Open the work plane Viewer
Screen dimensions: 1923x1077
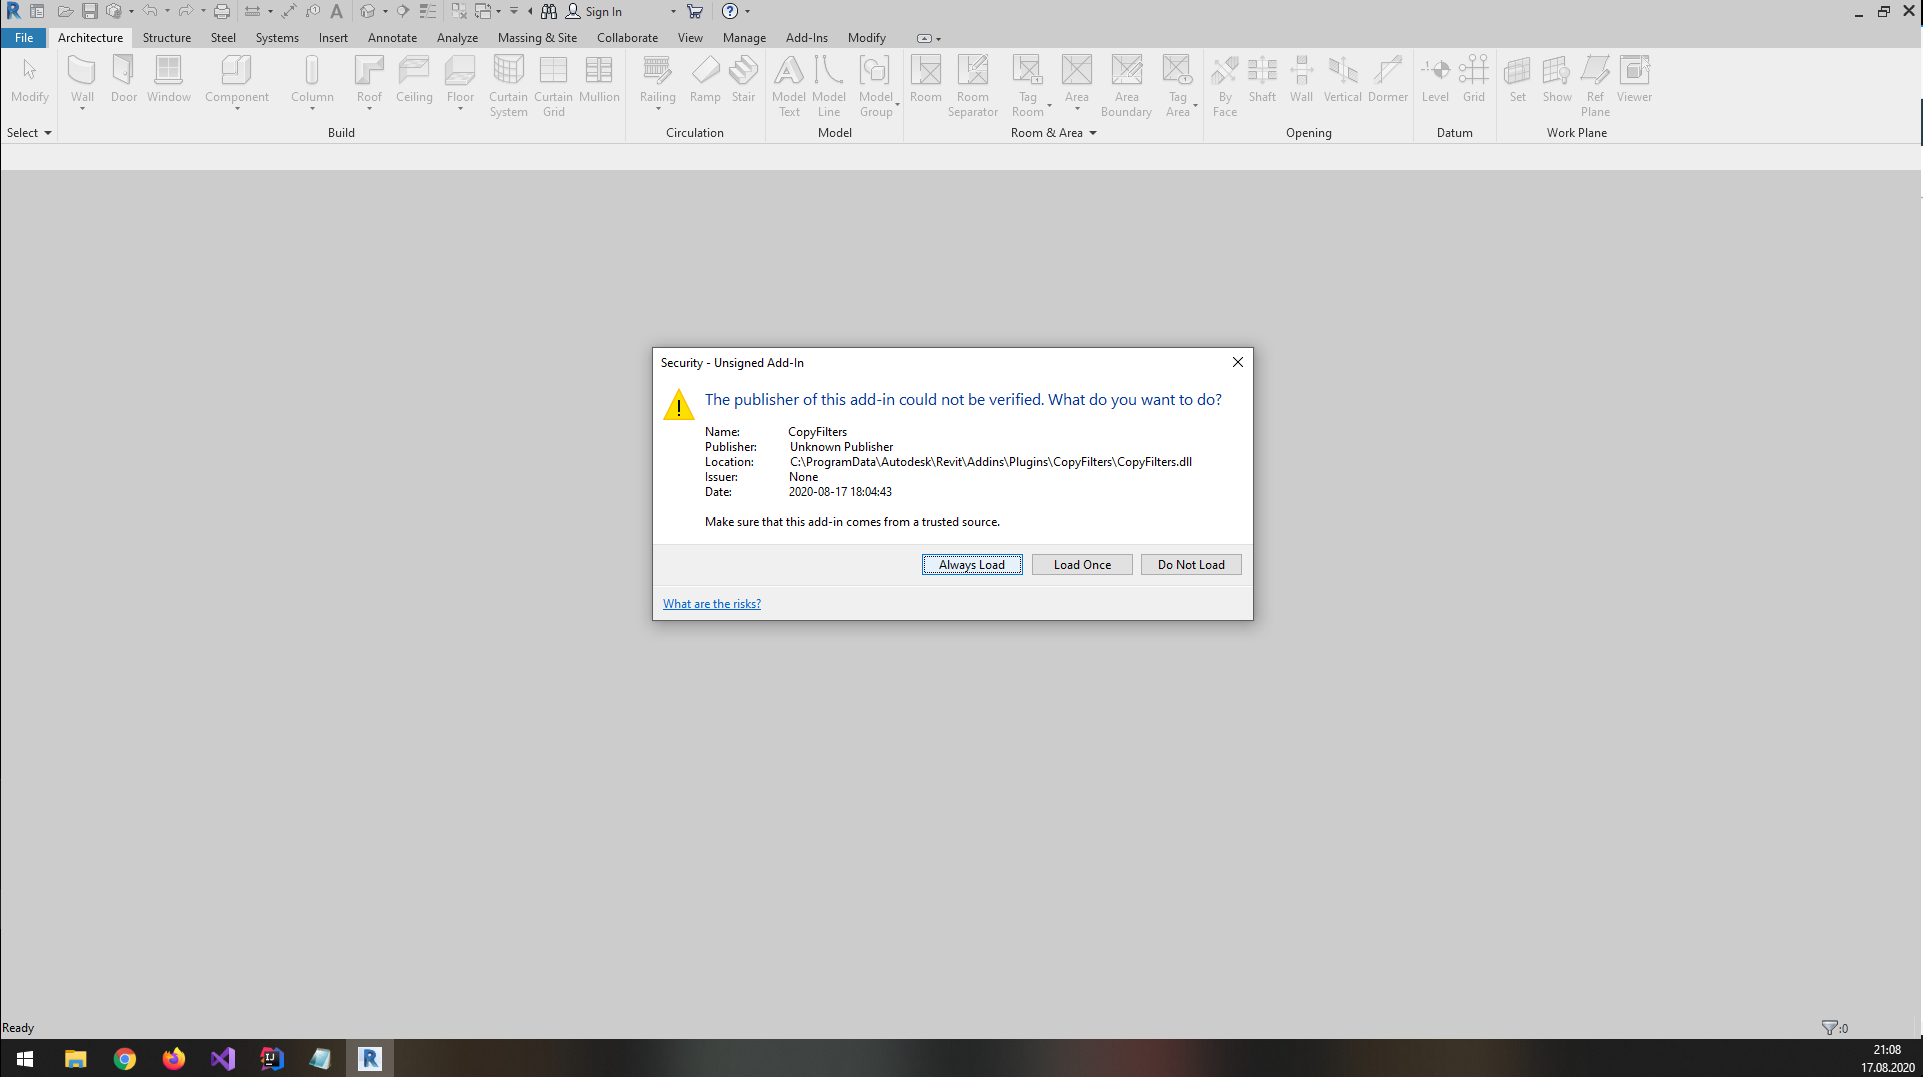pos(1635,80)
